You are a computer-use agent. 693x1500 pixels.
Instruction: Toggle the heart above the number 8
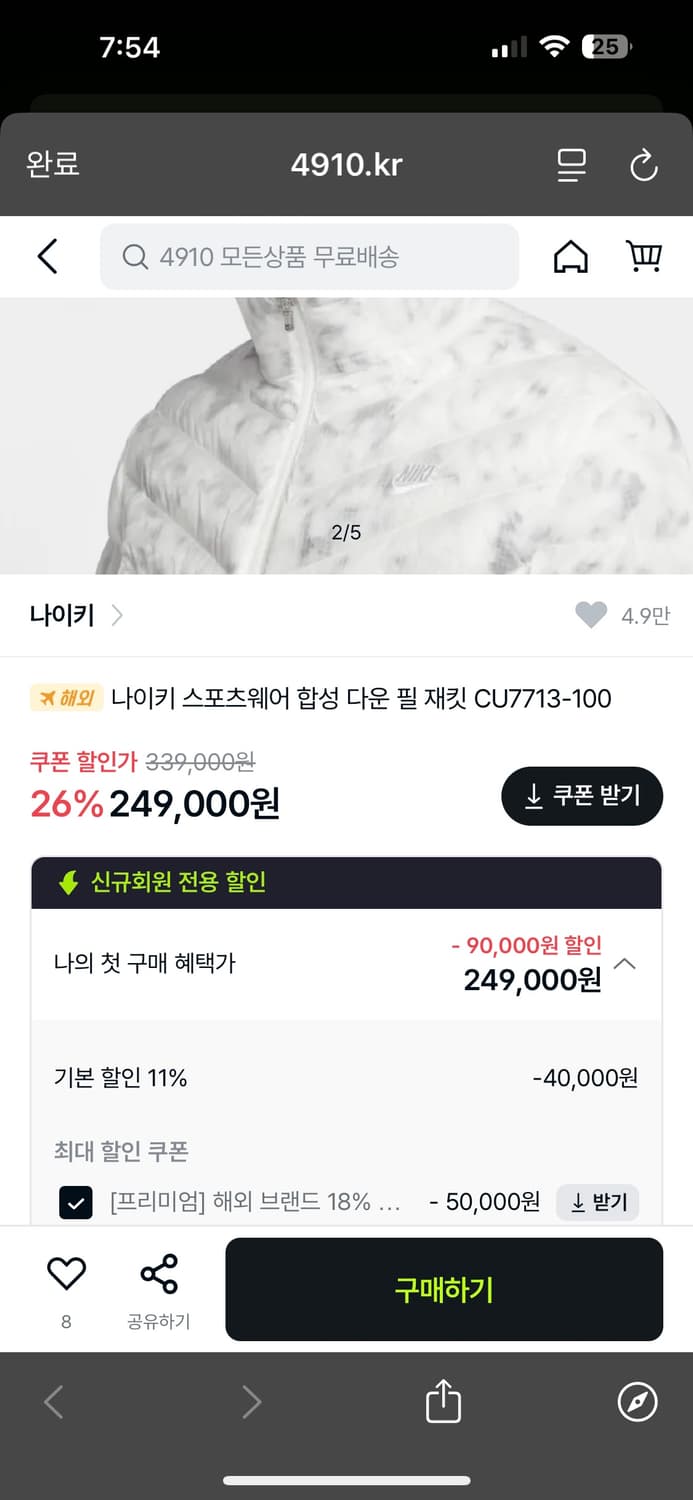[65, 1271]
